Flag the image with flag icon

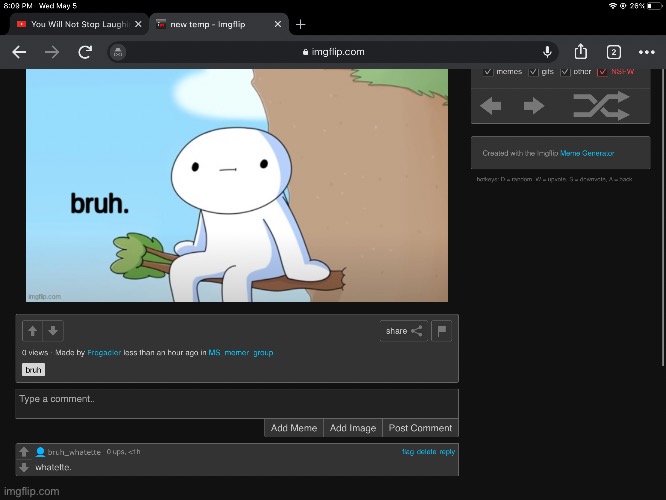click(442, 331)
